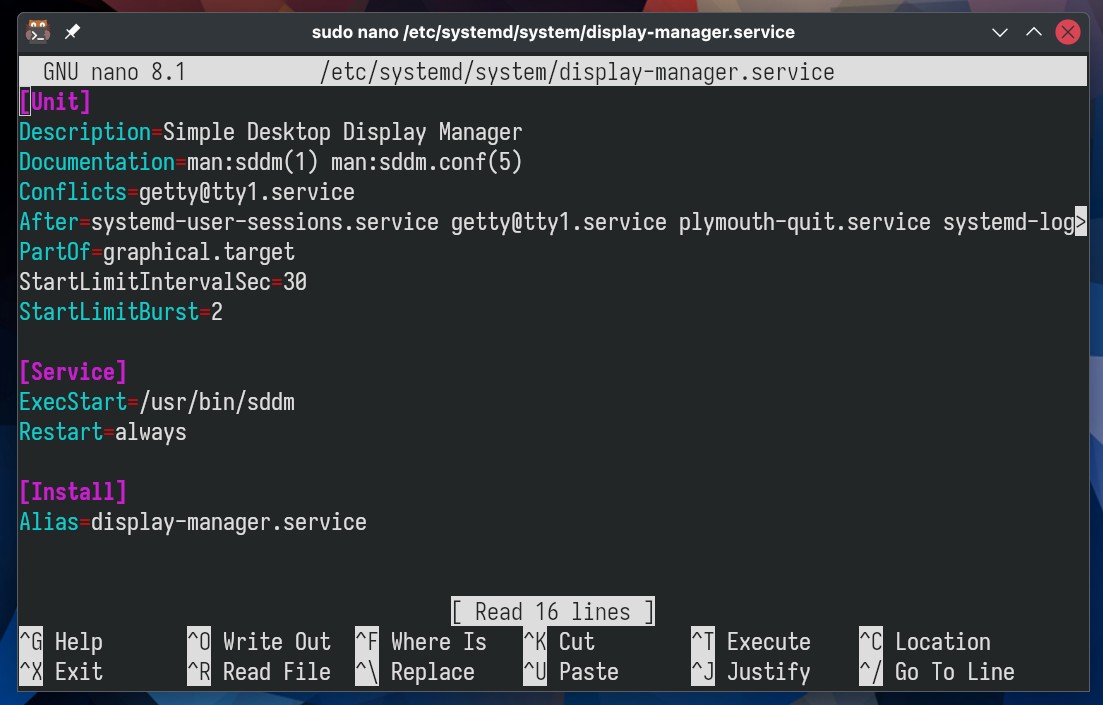Click the line-overflow '>' marker
1103x705 pixels.
tap(1080, 222)
